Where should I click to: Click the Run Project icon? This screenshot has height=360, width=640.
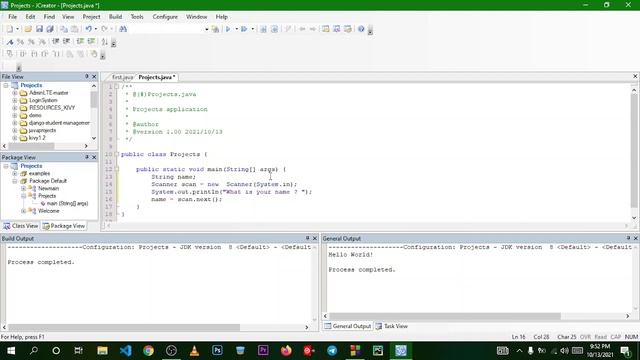(244, 29)
